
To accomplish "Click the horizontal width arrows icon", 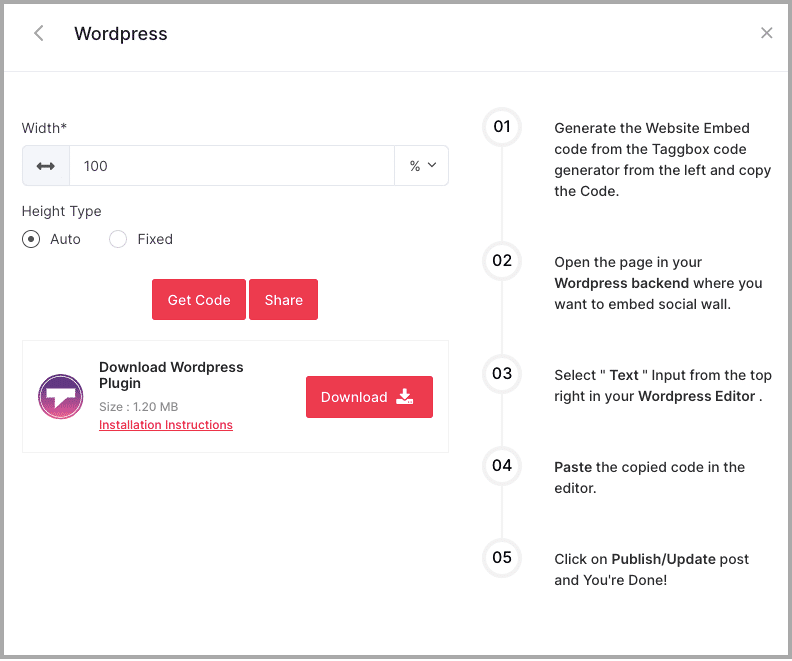I will click(46, 166).
